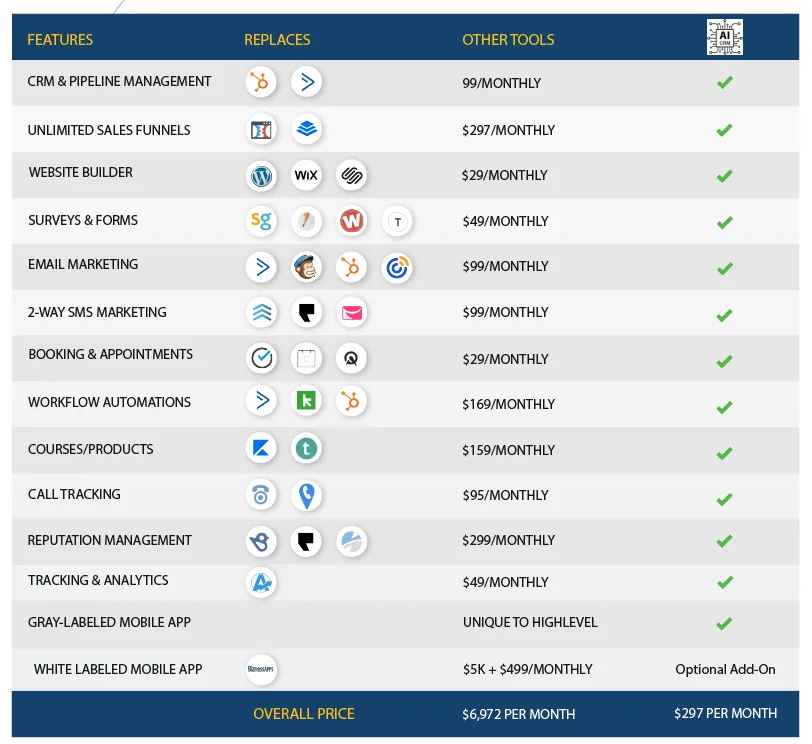This screenshot has width=812, height=744.
Task: Click '$297 PER MONTH' total
Action: tap(725, 713)
